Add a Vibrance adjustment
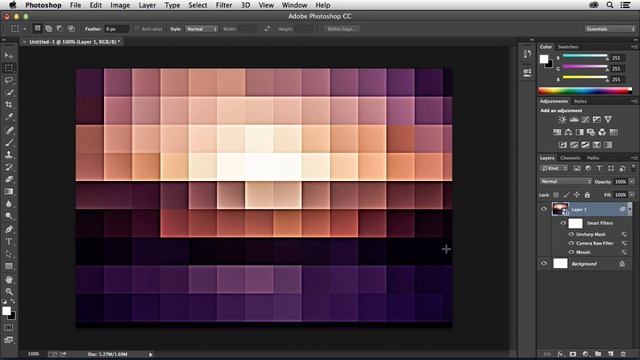Viewport: 640px width, 360px height. [608, 120]
